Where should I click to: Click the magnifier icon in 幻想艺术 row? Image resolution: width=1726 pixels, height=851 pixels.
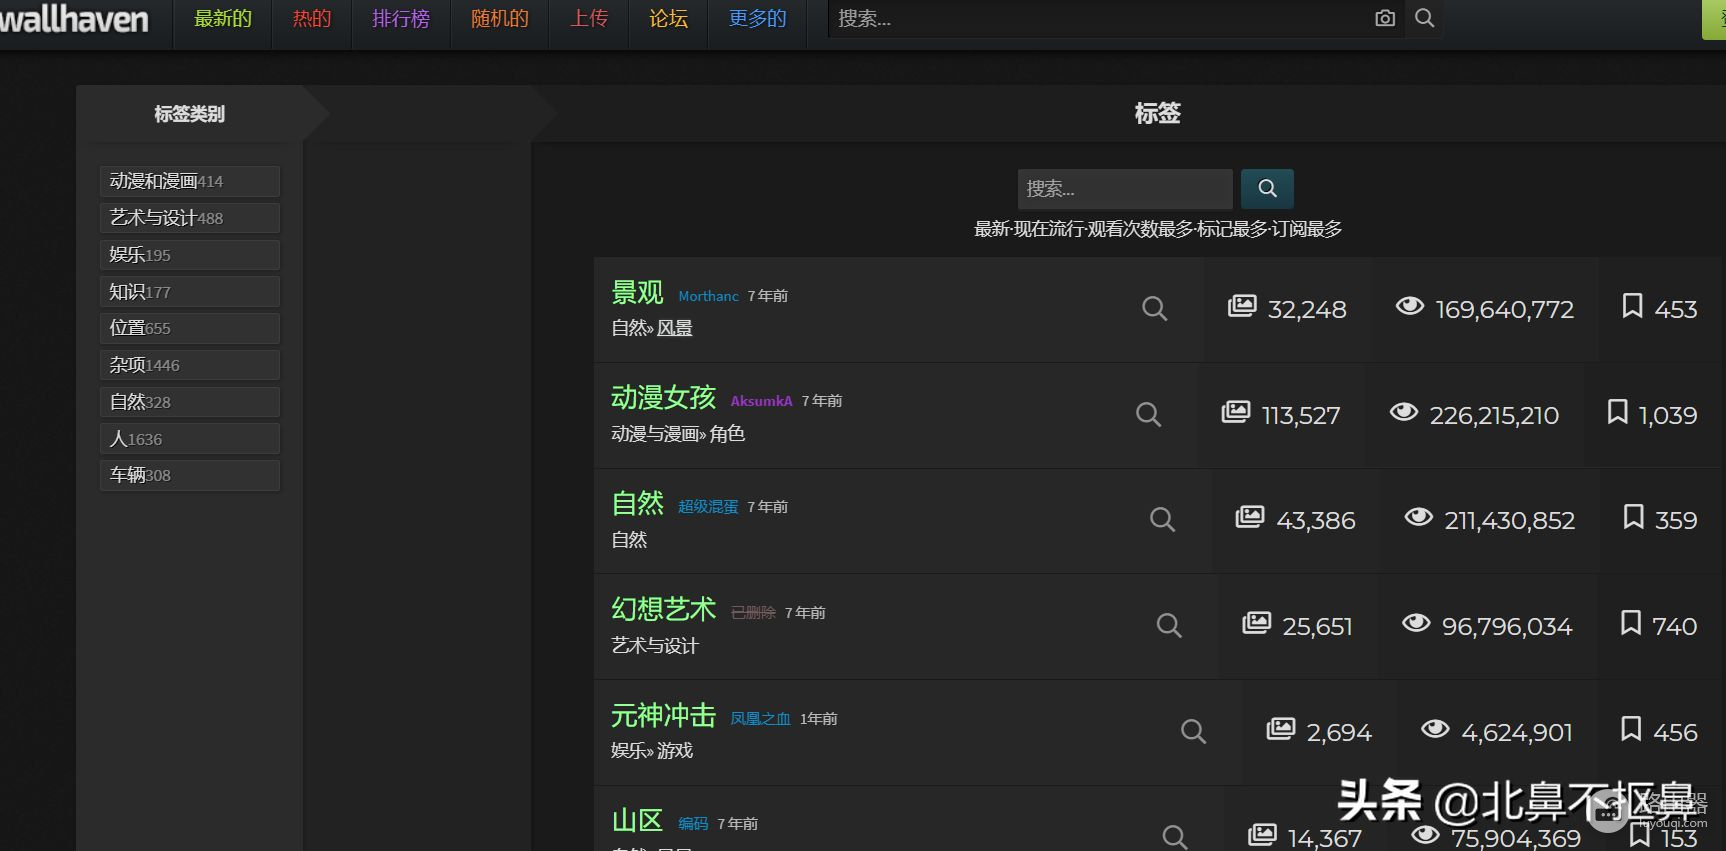(x=1169, y=625)
